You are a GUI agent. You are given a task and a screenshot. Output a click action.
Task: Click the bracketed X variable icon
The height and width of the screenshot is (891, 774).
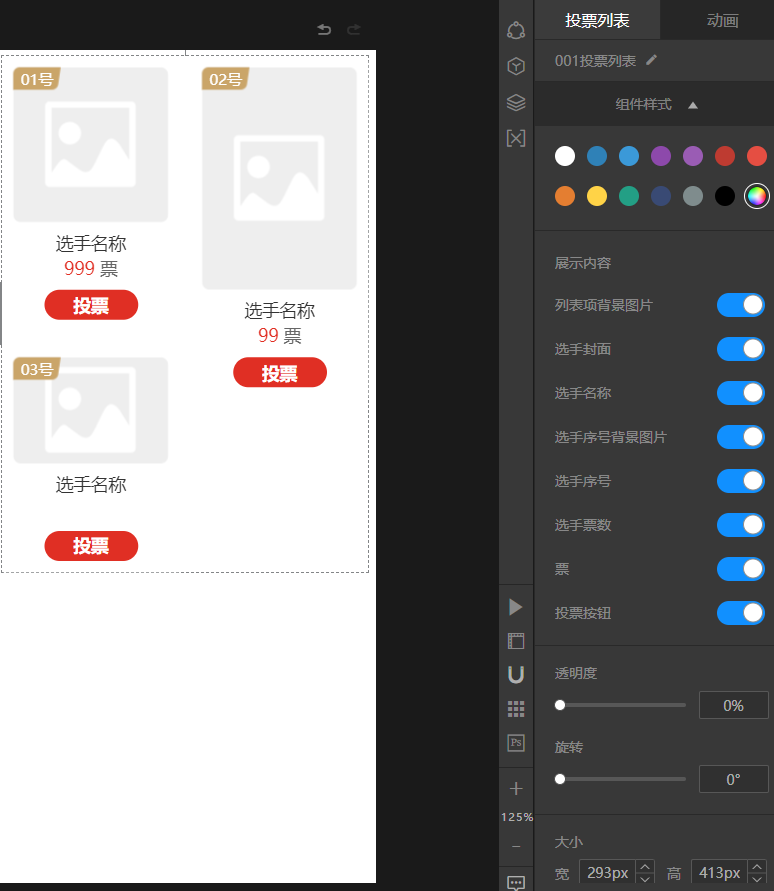point(516,138)
